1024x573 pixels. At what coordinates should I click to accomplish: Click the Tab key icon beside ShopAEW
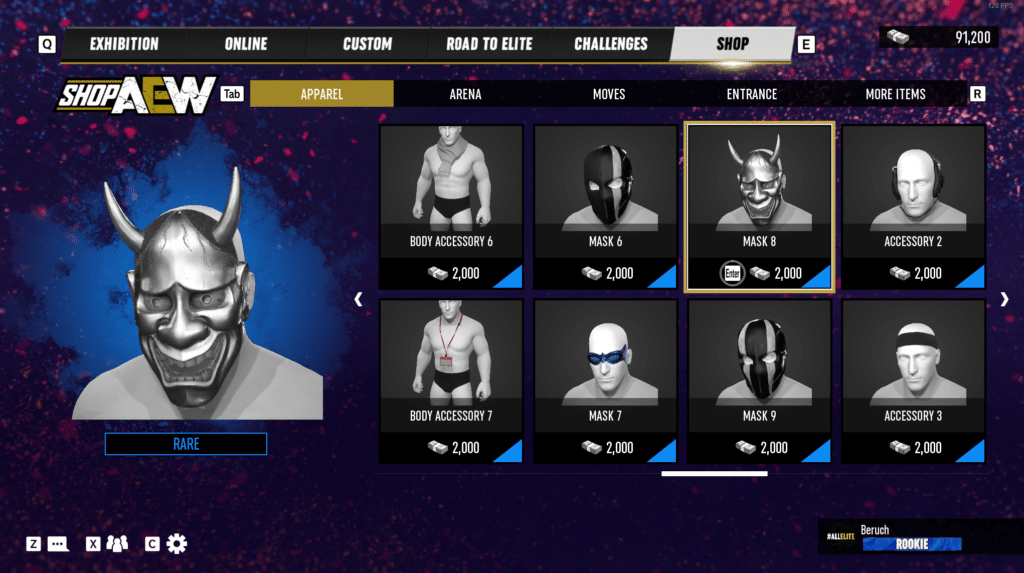point(232,94)
